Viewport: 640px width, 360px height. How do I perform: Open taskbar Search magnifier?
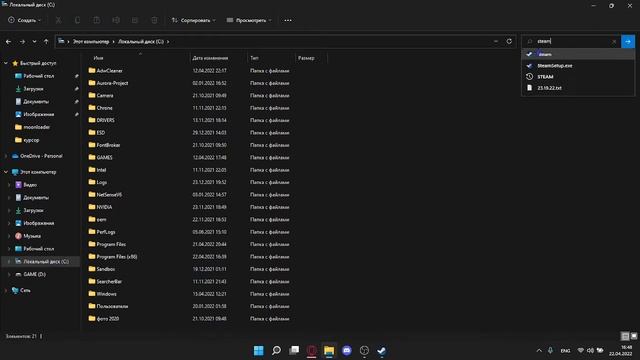[276, 350]
